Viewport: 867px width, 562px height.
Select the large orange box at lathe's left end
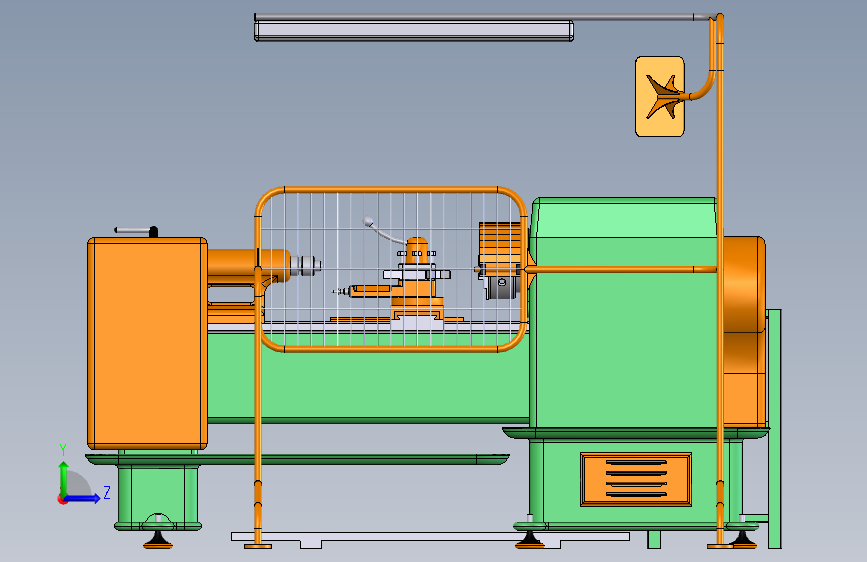(x=147, y=343)
